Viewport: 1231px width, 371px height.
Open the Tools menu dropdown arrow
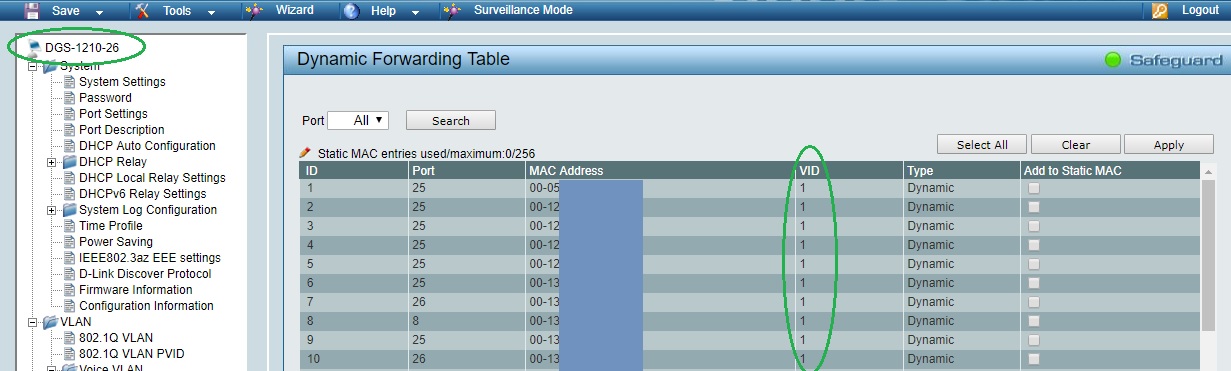[x=210, y=13]
